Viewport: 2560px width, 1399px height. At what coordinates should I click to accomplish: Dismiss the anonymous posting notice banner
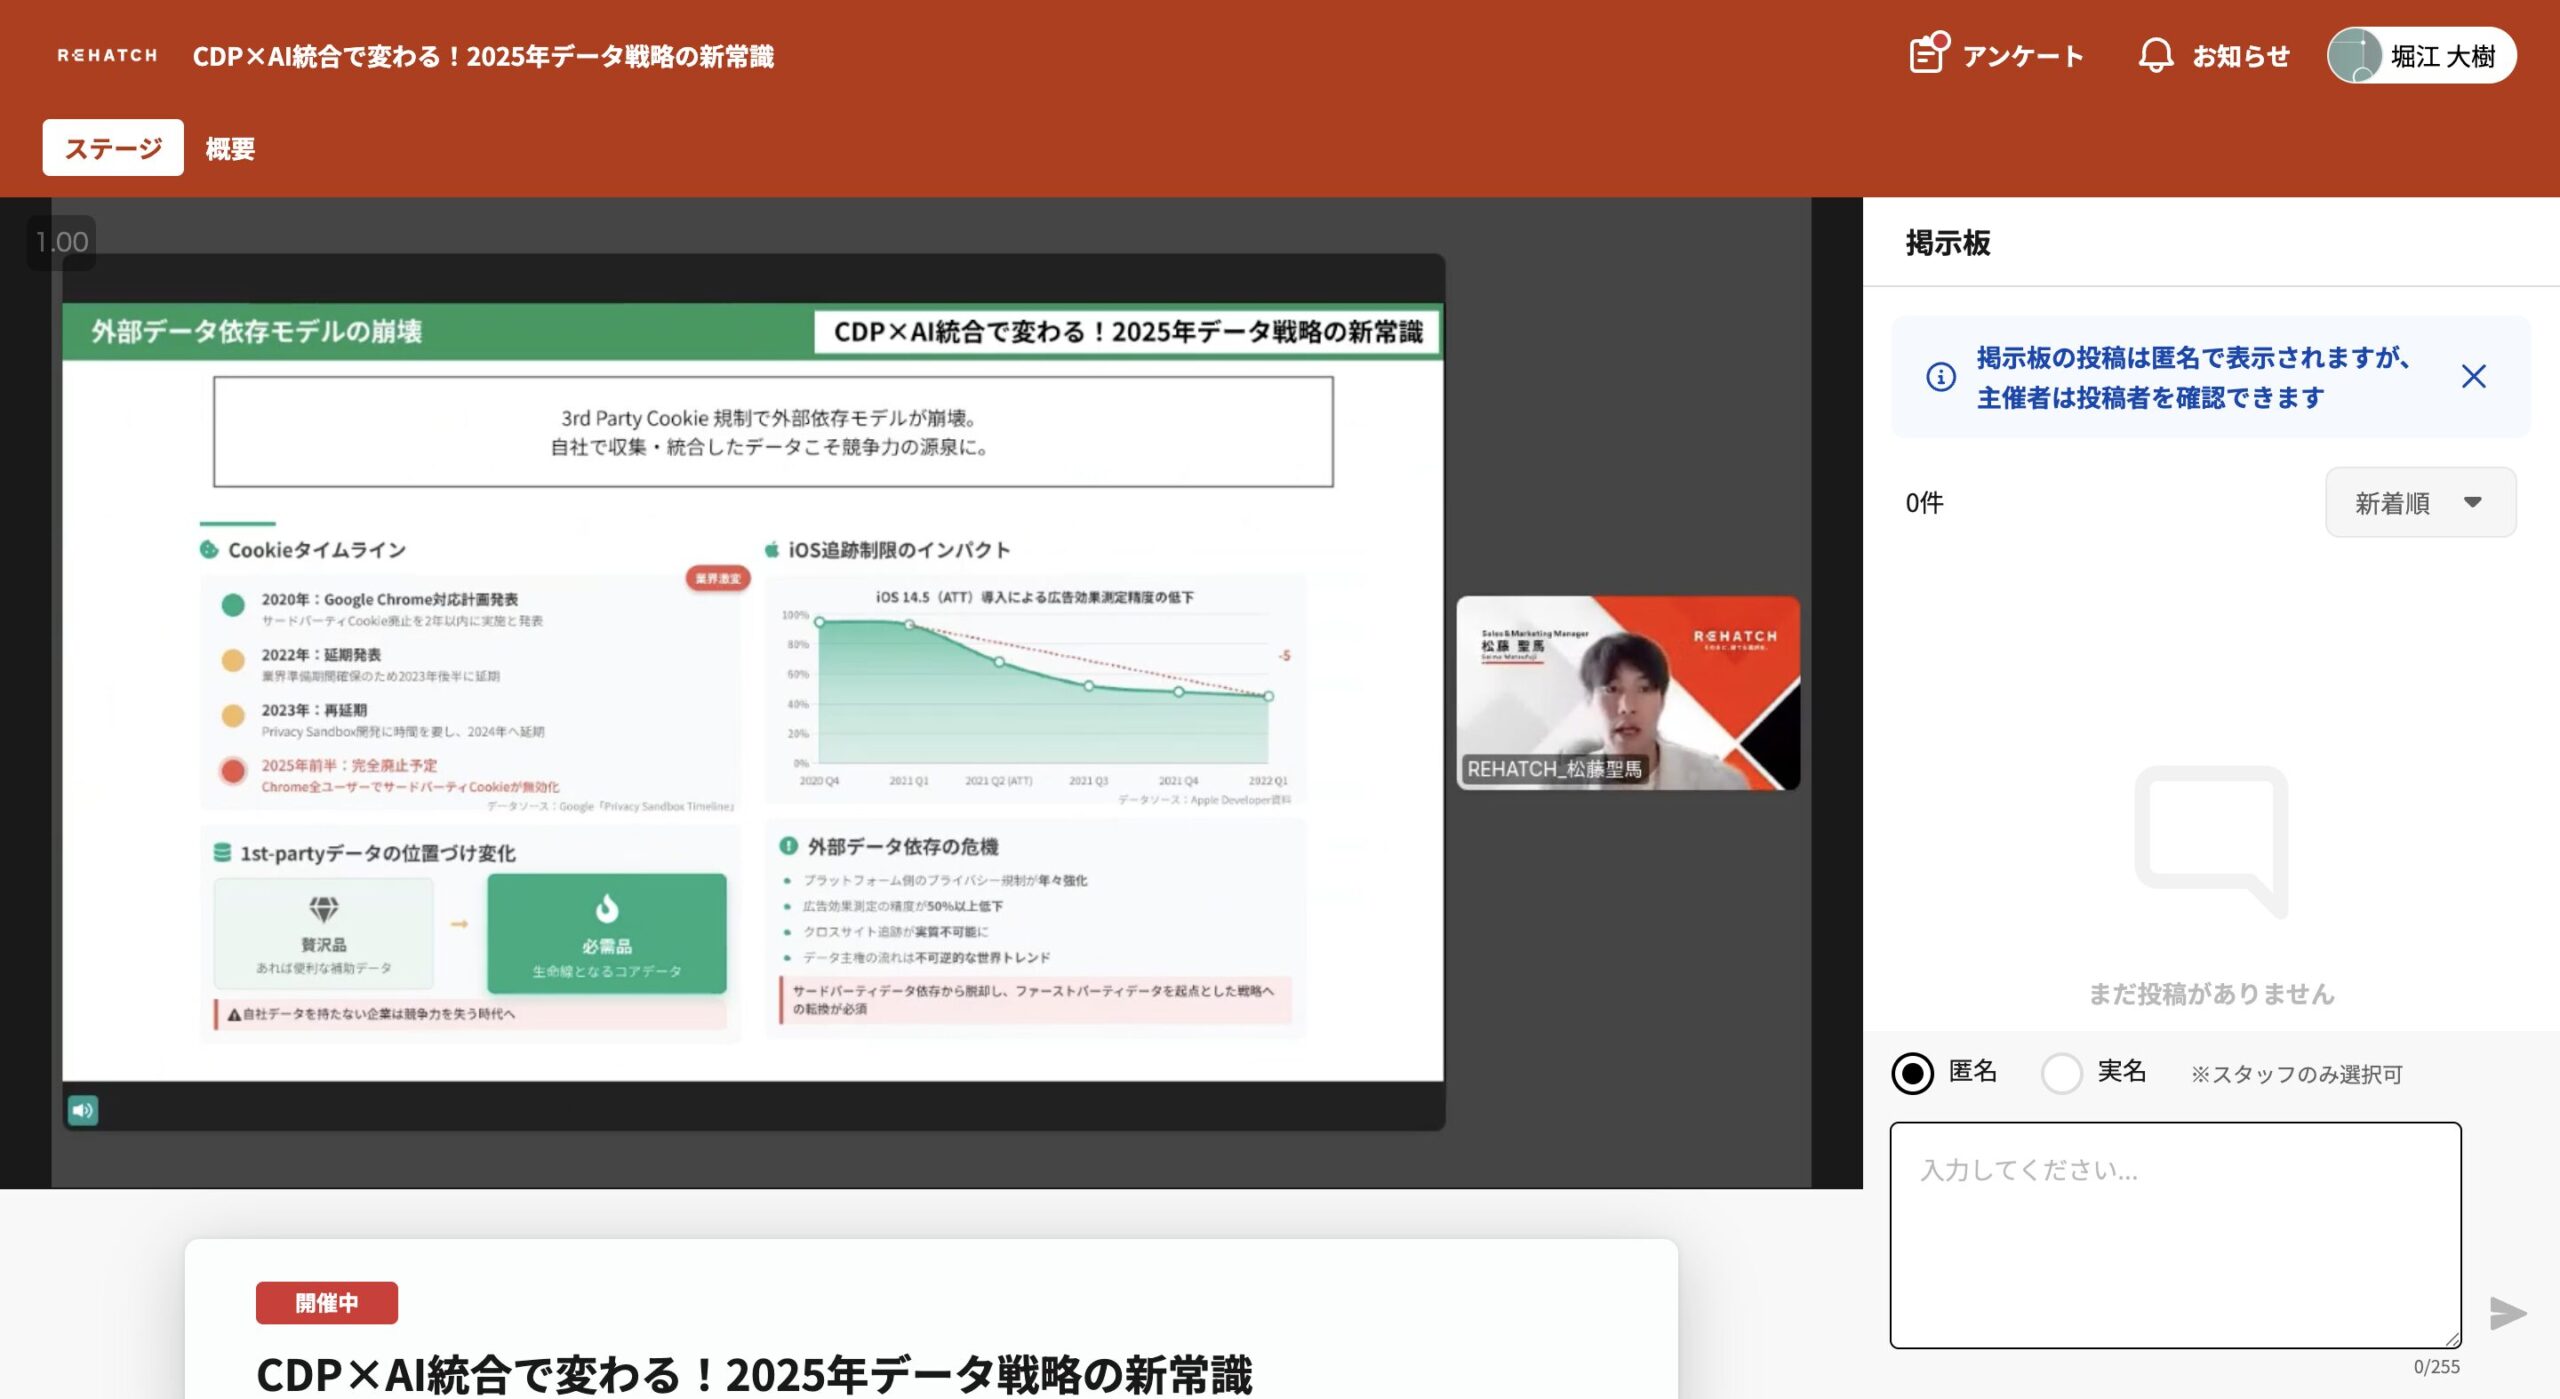click(x=2473, y=377)
